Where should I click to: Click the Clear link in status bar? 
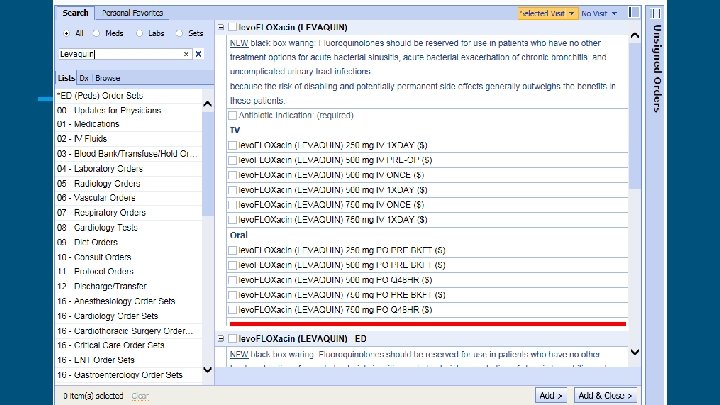pyautogui.click(x=140, y=395)
